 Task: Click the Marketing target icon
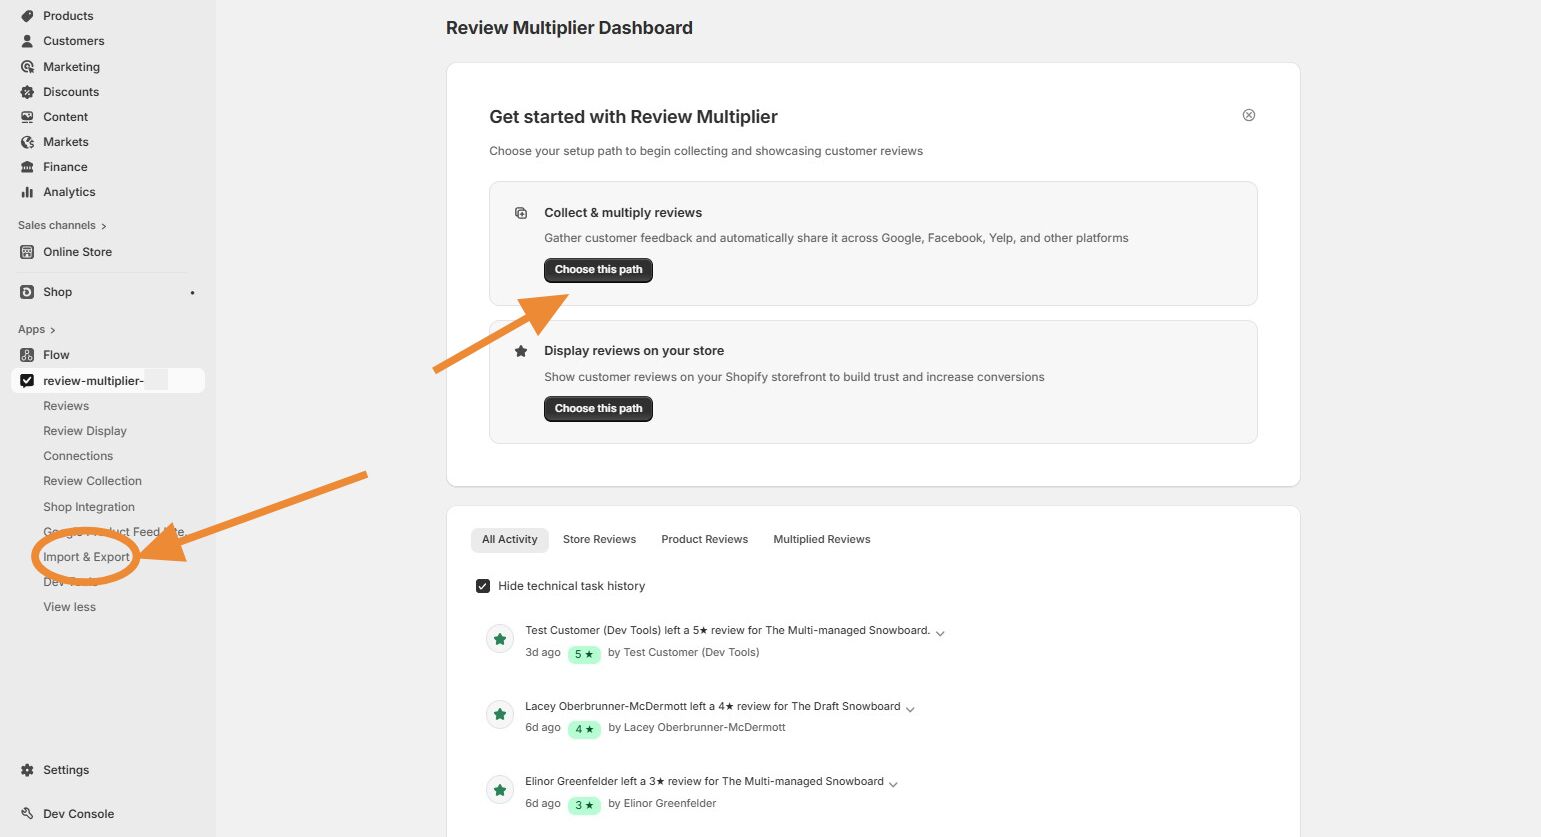point(27,67)
